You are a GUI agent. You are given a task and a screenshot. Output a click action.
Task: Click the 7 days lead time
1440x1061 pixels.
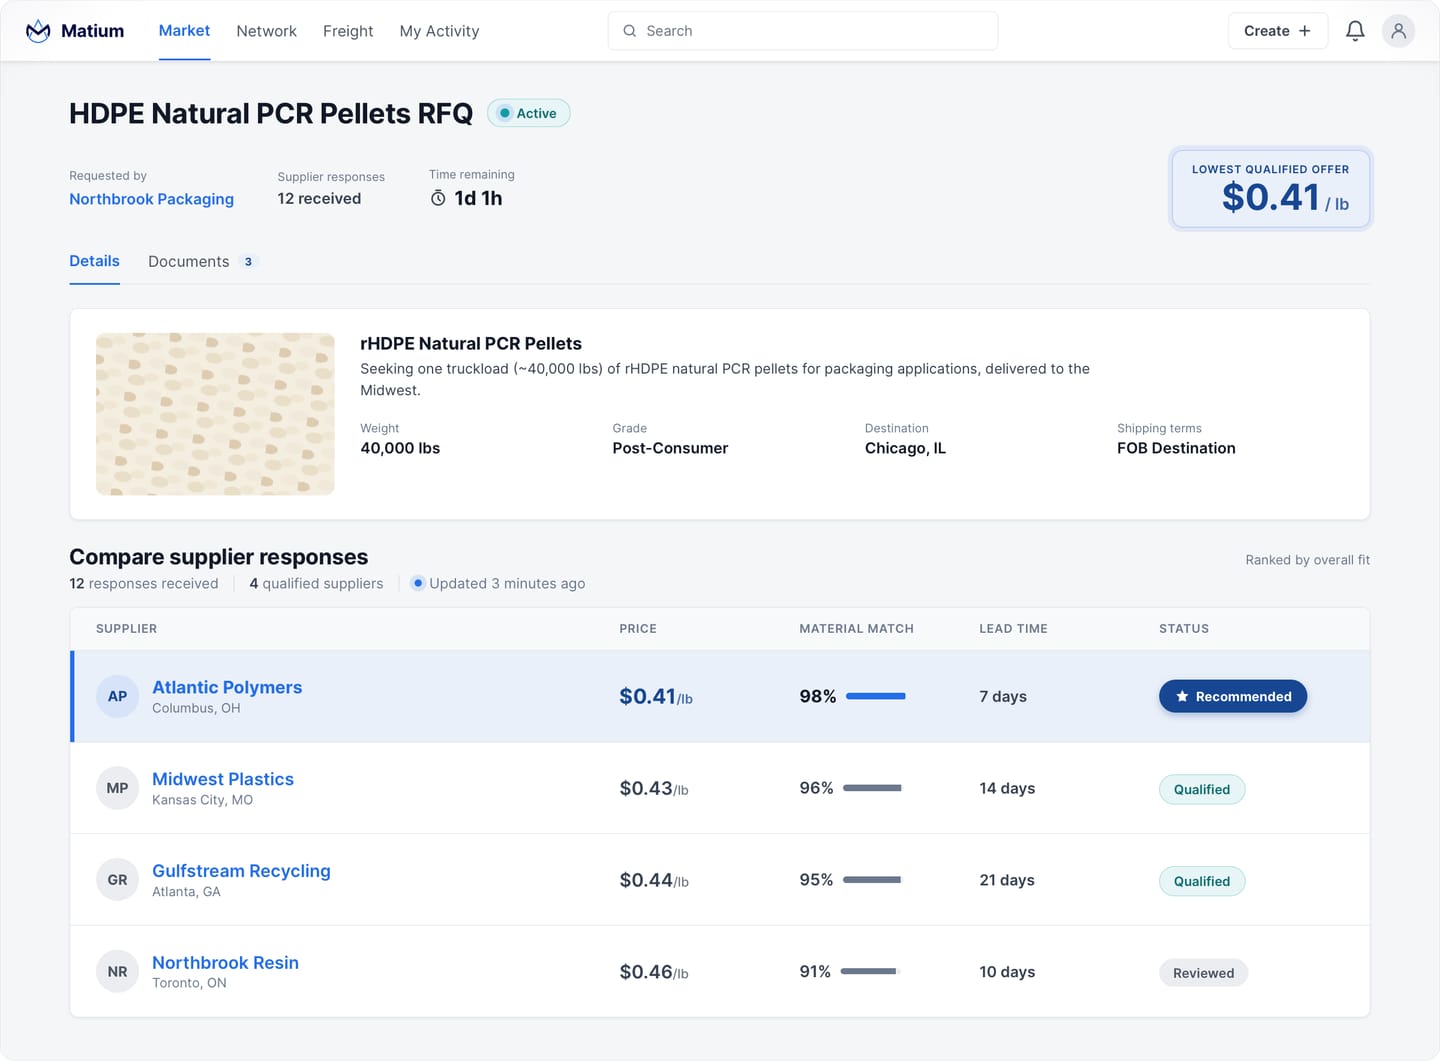[1003, 696]
